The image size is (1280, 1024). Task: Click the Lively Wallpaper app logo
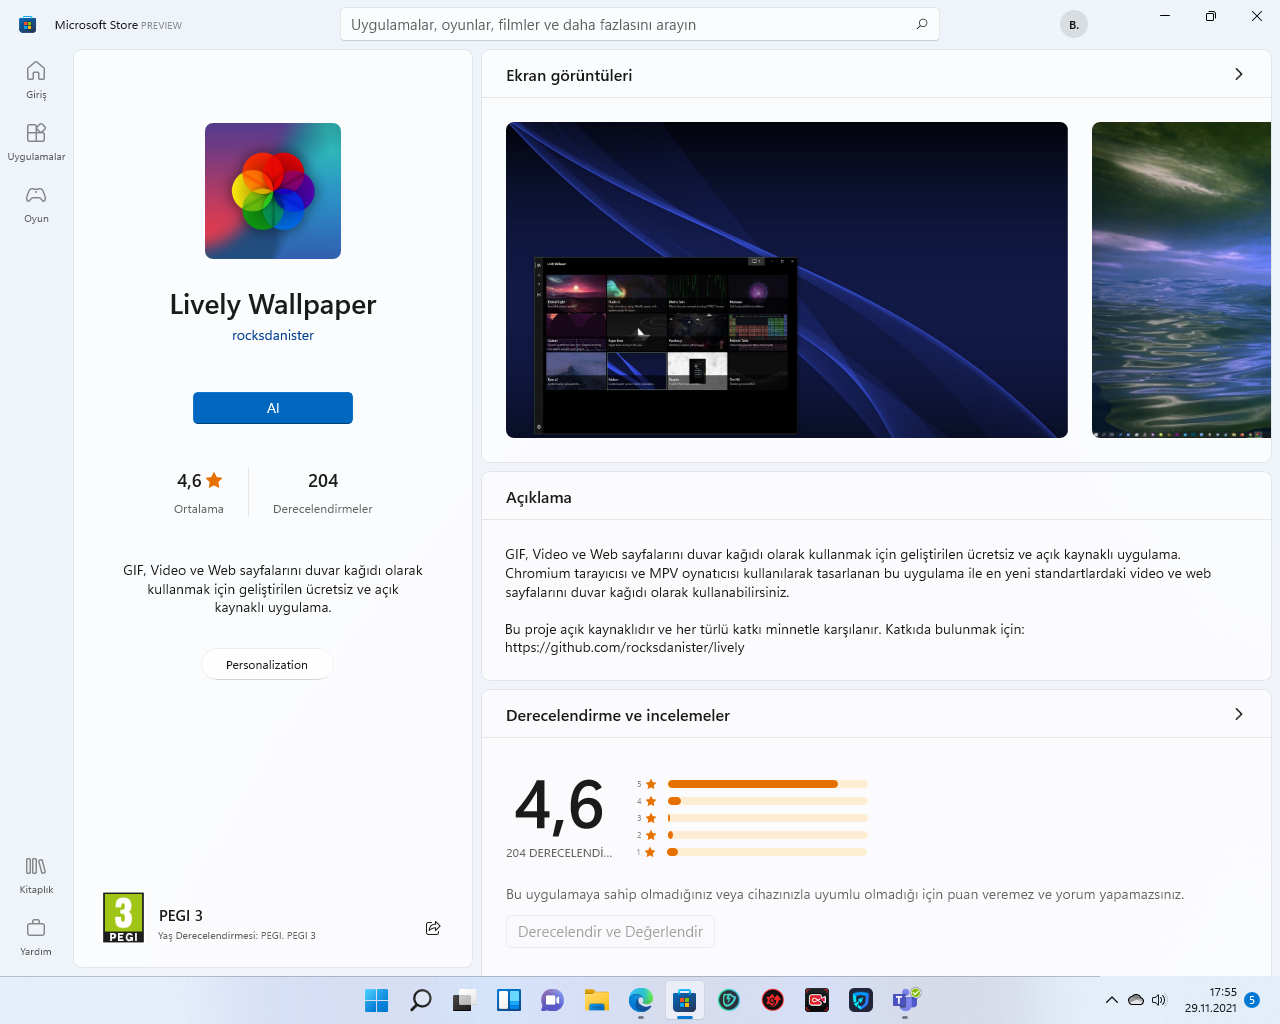[x=273, y=191]
